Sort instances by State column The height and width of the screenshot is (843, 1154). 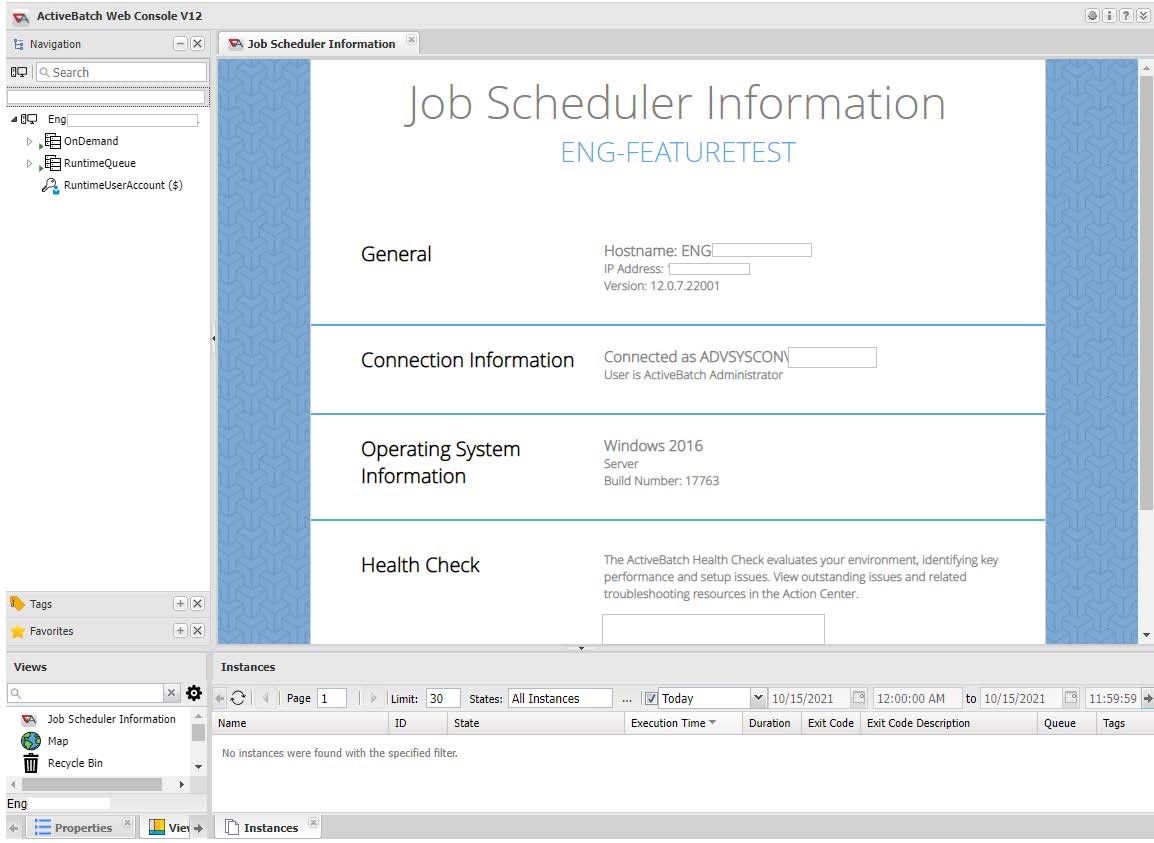535,723
